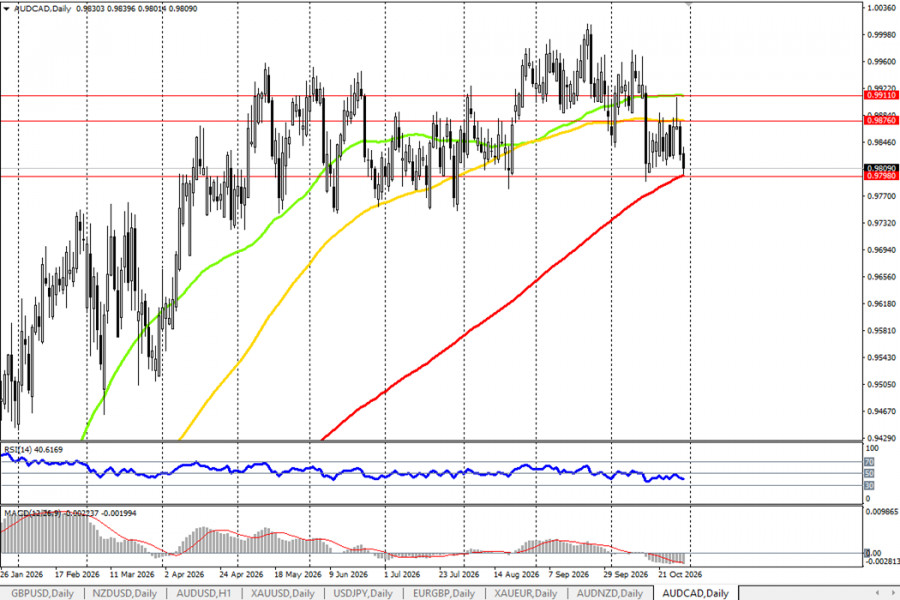
Task: Click the 1.00360 price scale value
Action: pos(881,7)
